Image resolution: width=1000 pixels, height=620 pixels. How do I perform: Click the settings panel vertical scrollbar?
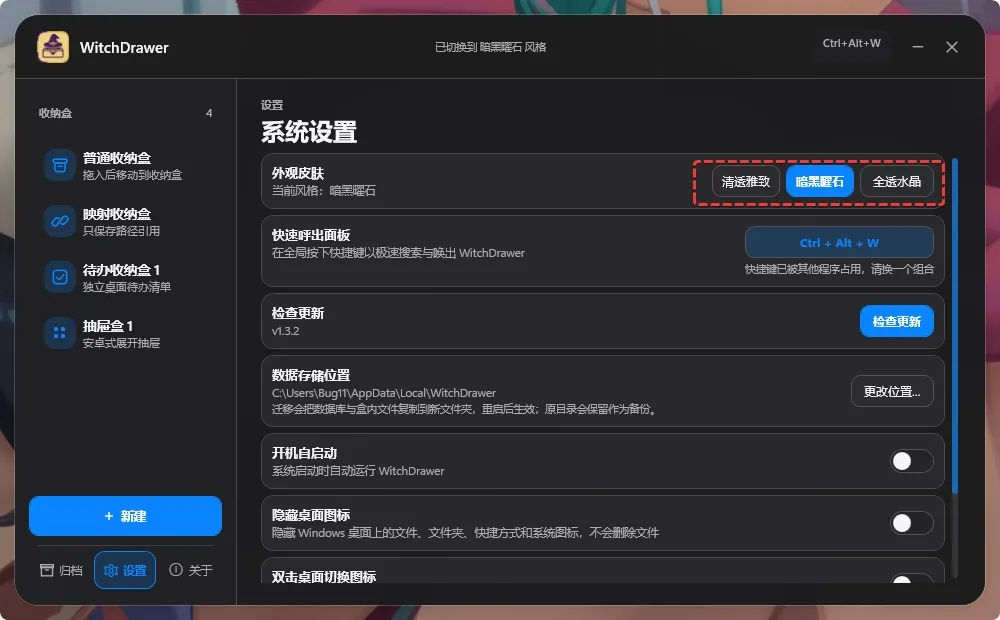[x=955, y=325]
